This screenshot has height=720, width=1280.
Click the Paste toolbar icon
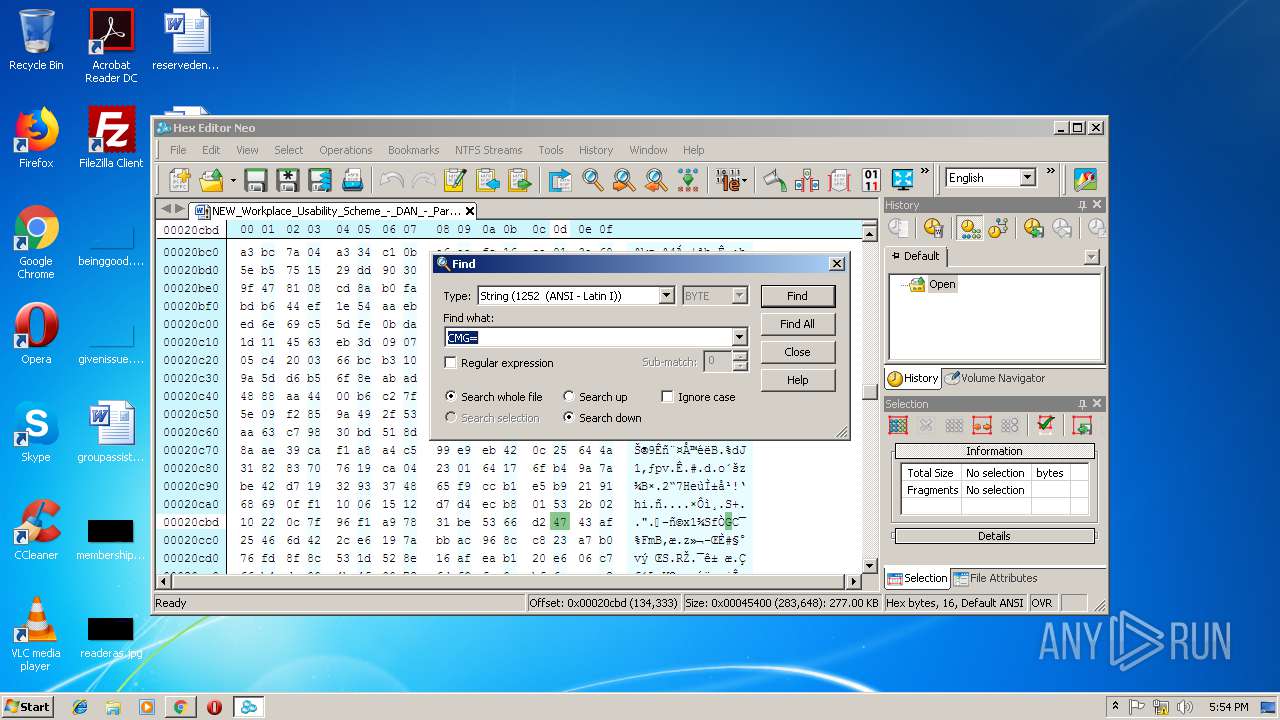519,180
